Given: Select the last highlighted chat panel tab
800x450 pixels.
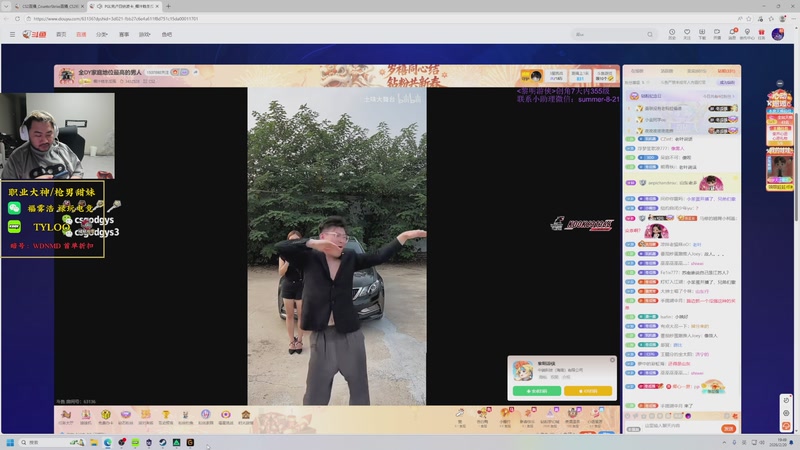Looking at the screenshot, I should pyautogui.click(x=726, y=71).
